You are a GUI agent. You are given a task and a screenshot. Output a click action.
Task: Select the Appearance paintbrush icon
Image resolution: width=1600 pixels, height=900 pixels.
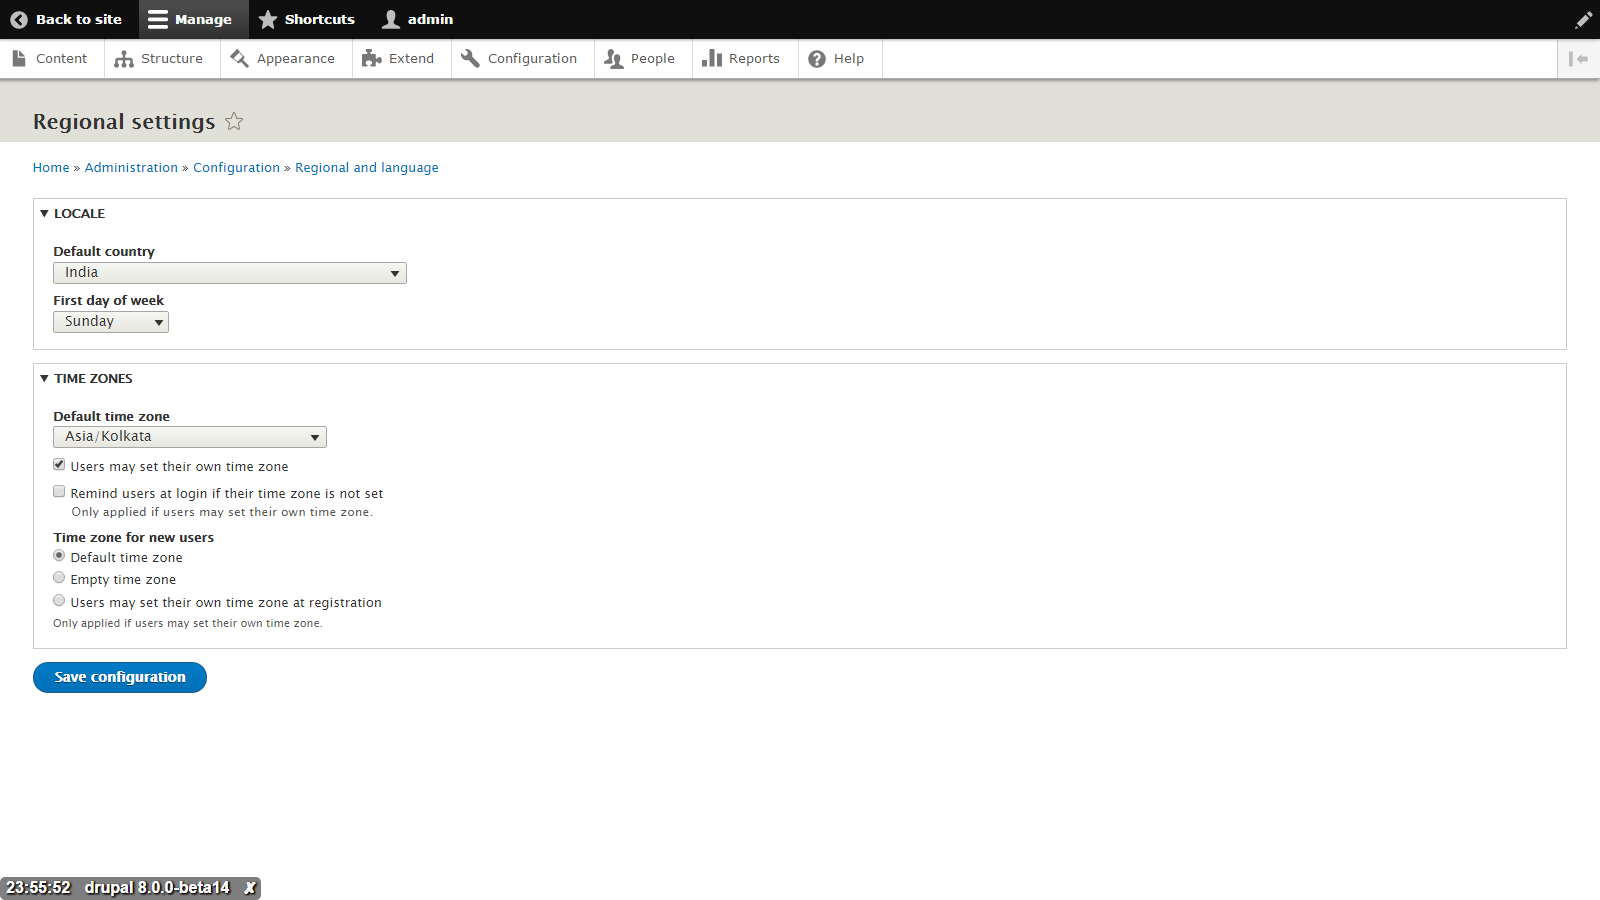point(240,58)
